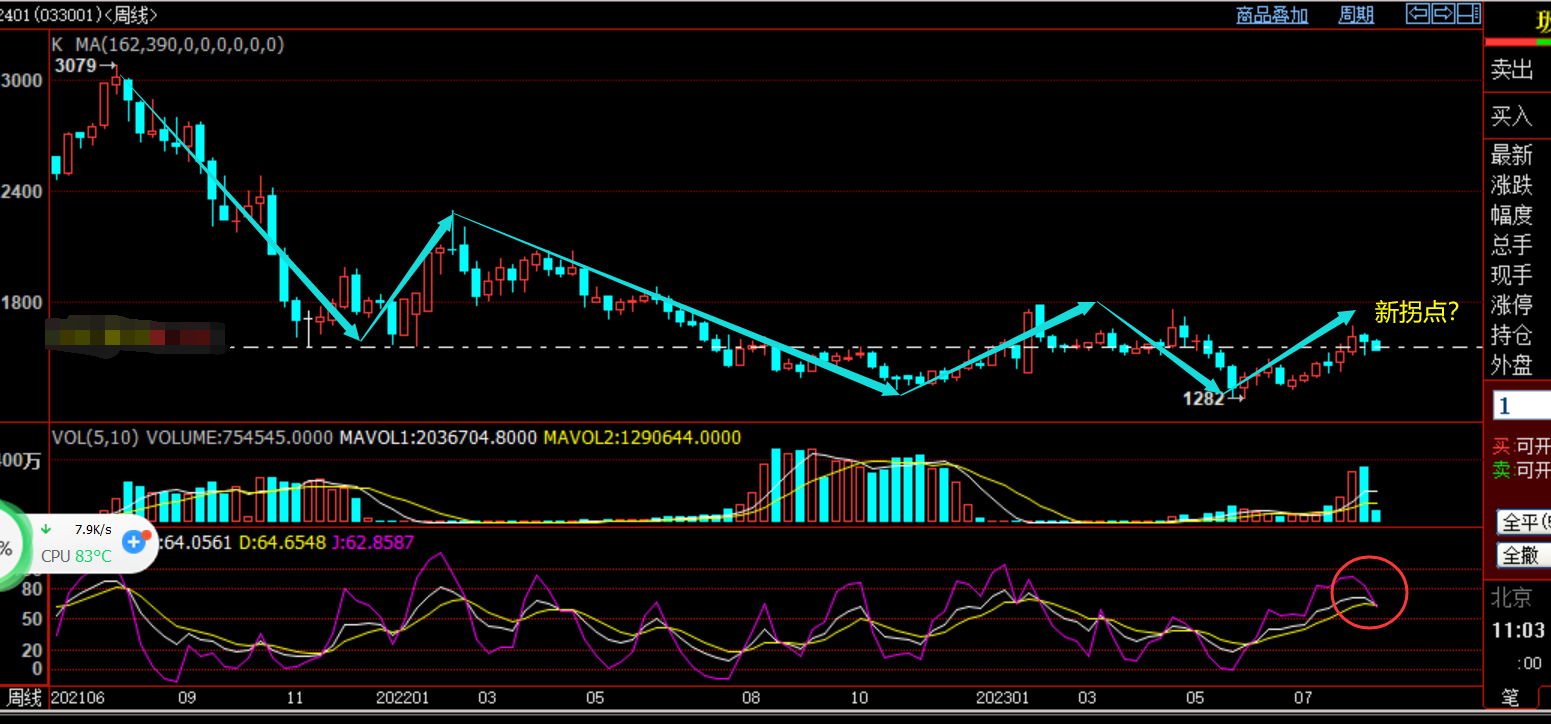Click the 卖出 sell price row
The width and height of the screenshot is (1551, 724).
point(1518,69)
